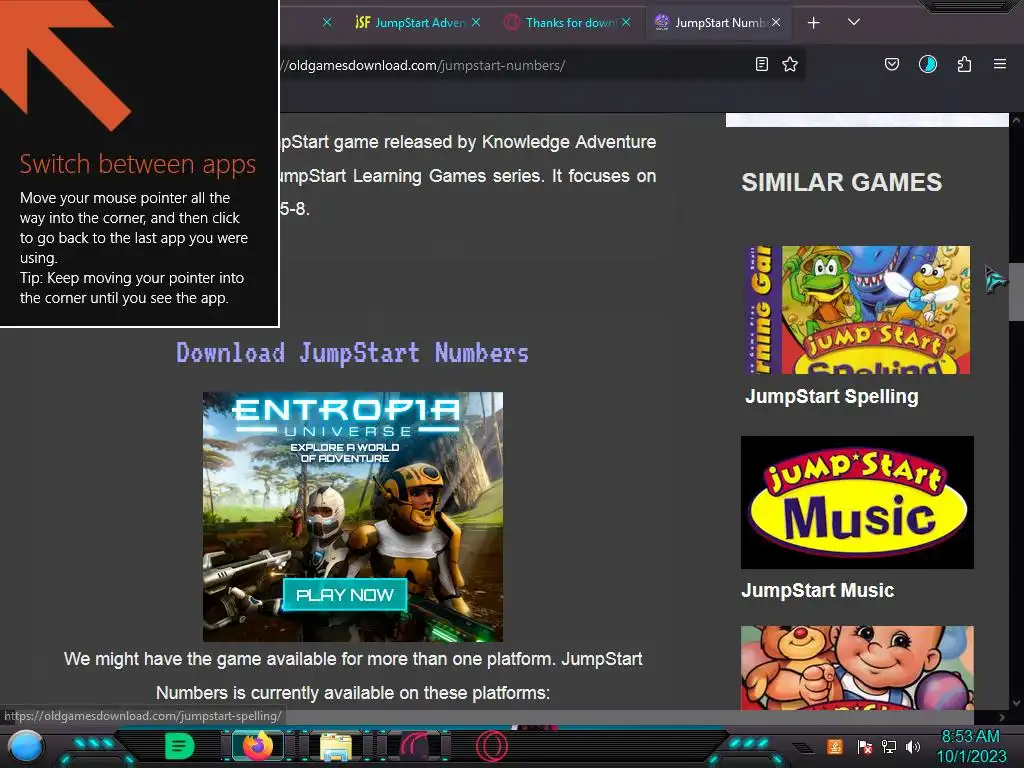Close the Thanks for downl tab
Viewport: 1024px width, 768px height.
(626, 22)
